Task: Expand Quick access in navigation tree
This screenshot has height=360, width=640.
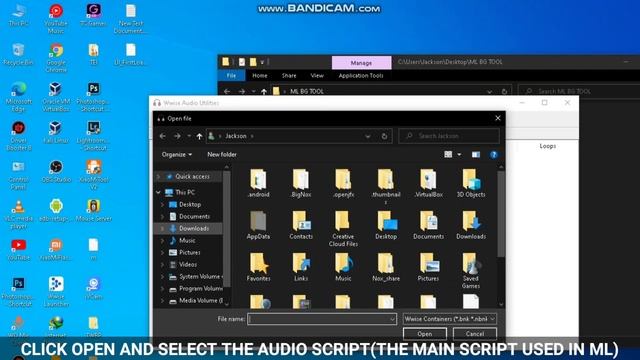Action: (x=158, y=177)
